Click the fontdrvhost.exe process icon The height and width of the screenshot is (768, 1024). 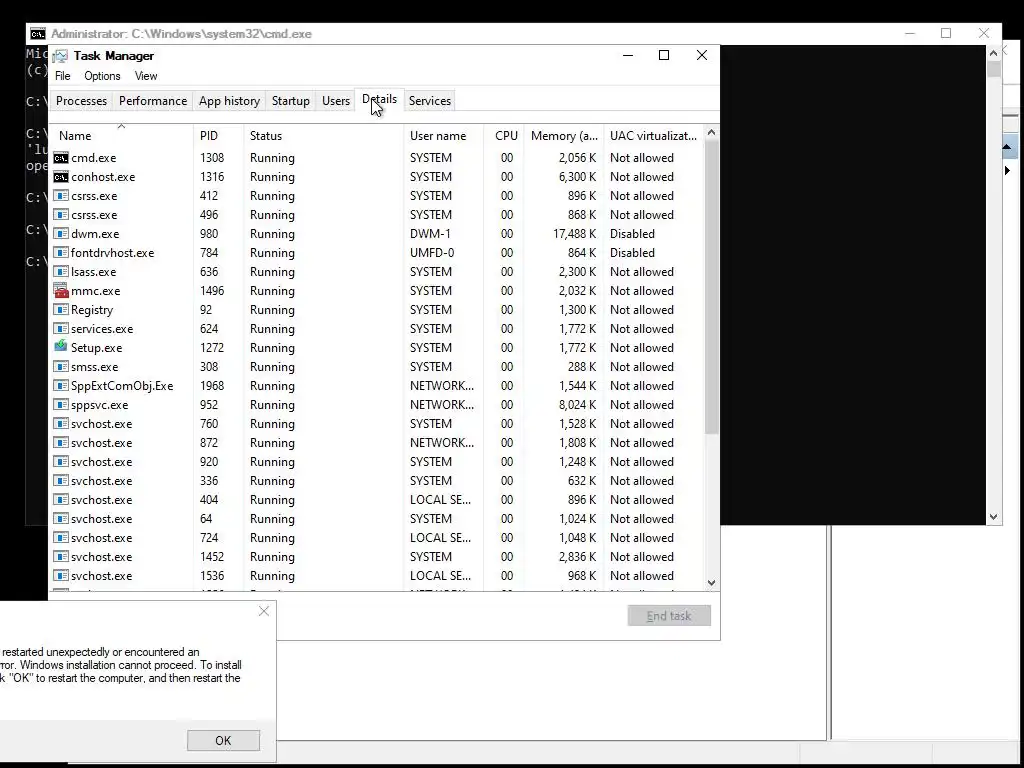tap(61, 253)
